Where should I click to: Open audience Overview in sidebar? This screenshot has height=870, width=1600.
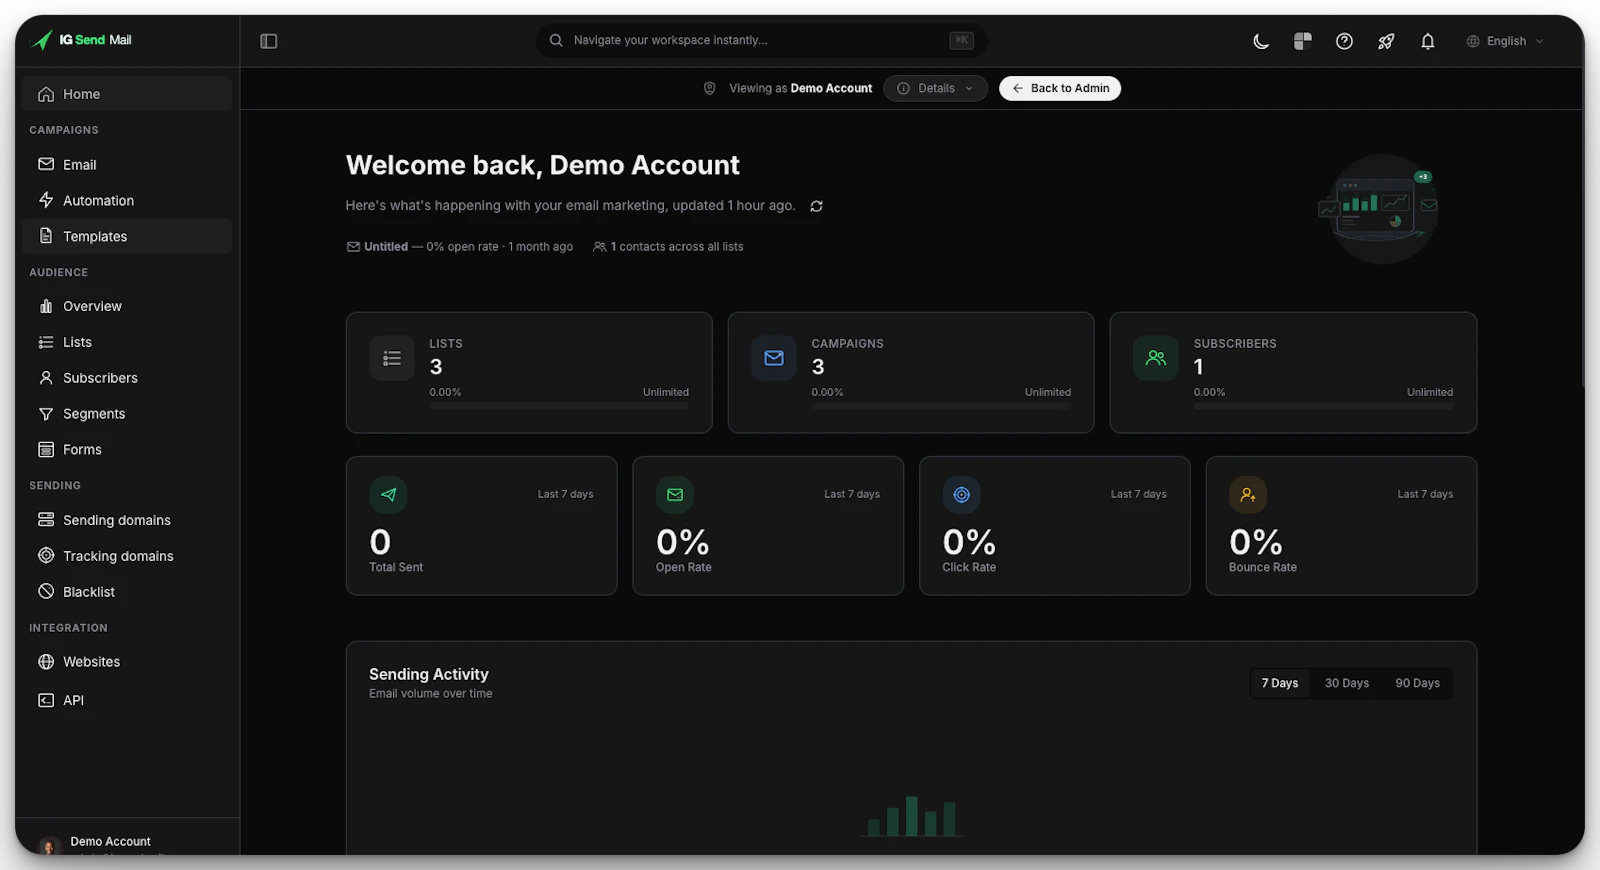pyautogui.click(x=127, y=306)
